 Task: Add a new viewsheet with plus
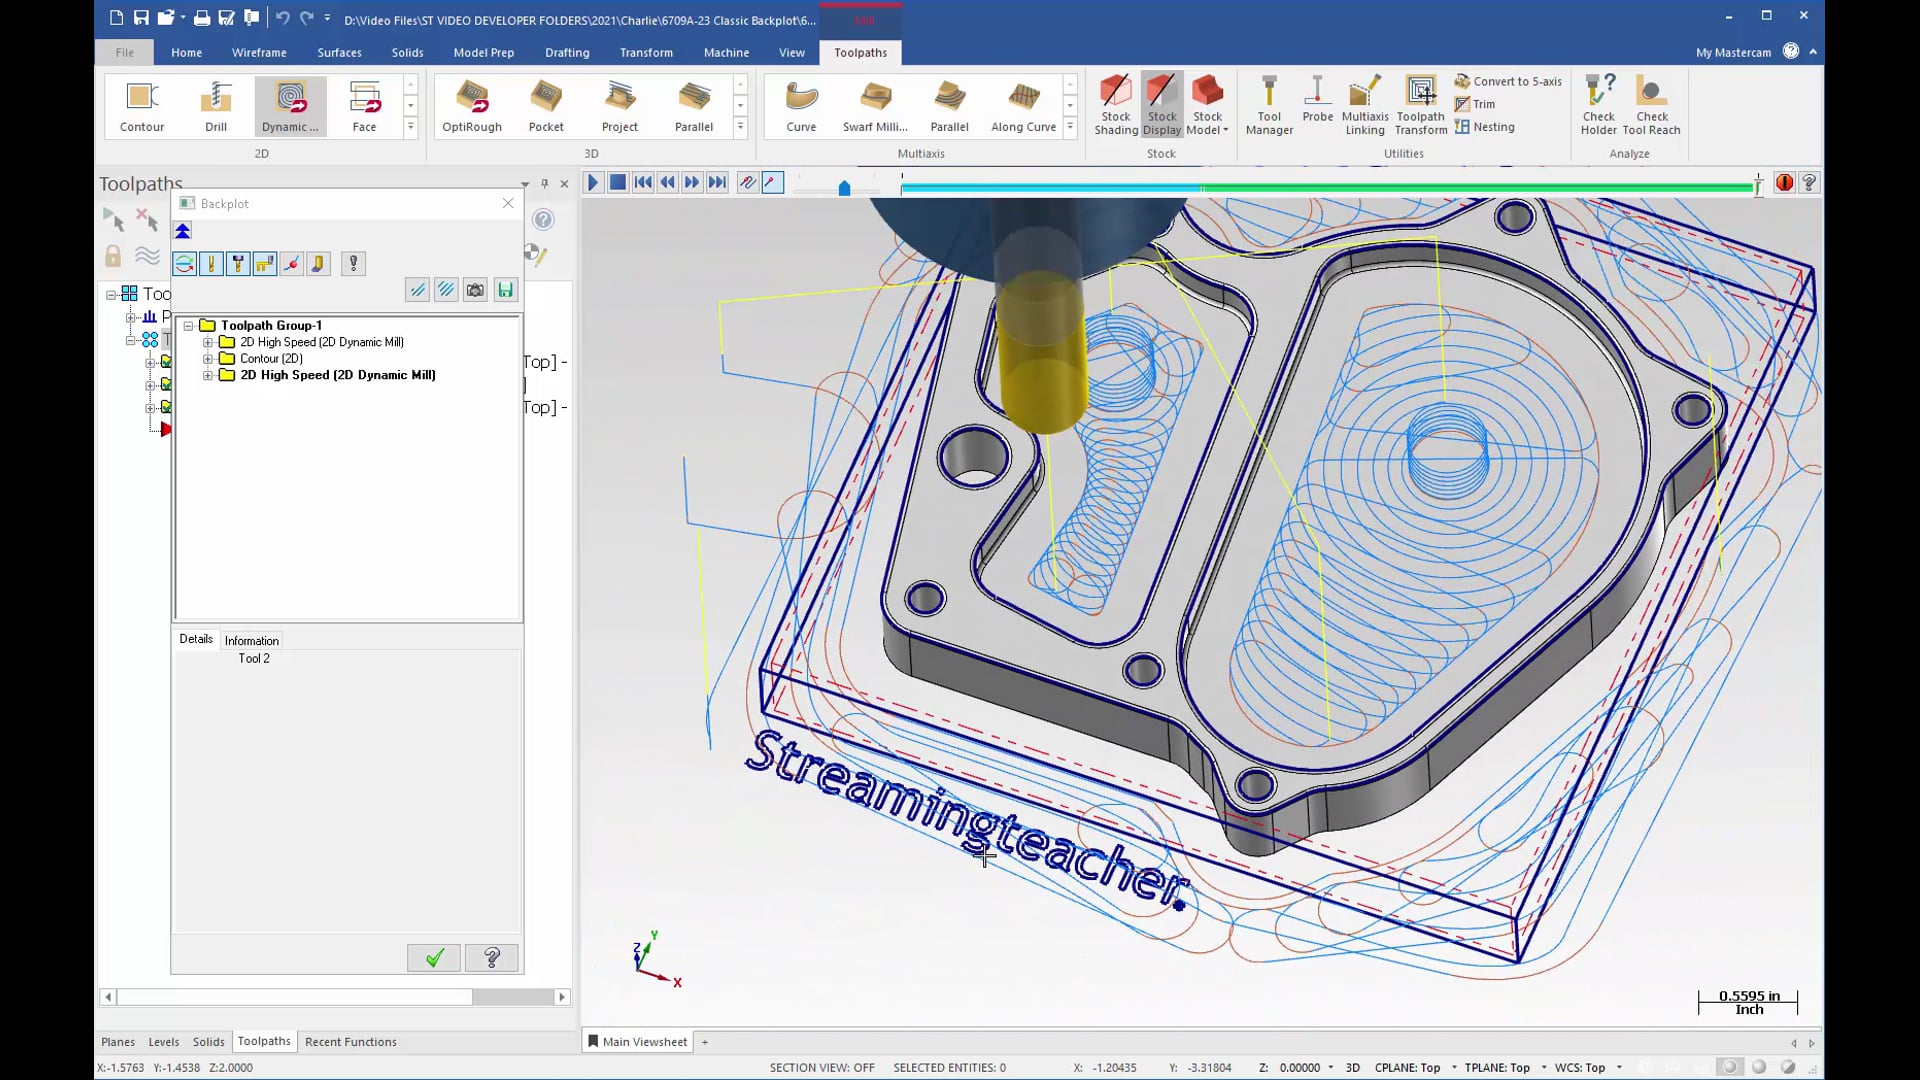[705, 1042]
